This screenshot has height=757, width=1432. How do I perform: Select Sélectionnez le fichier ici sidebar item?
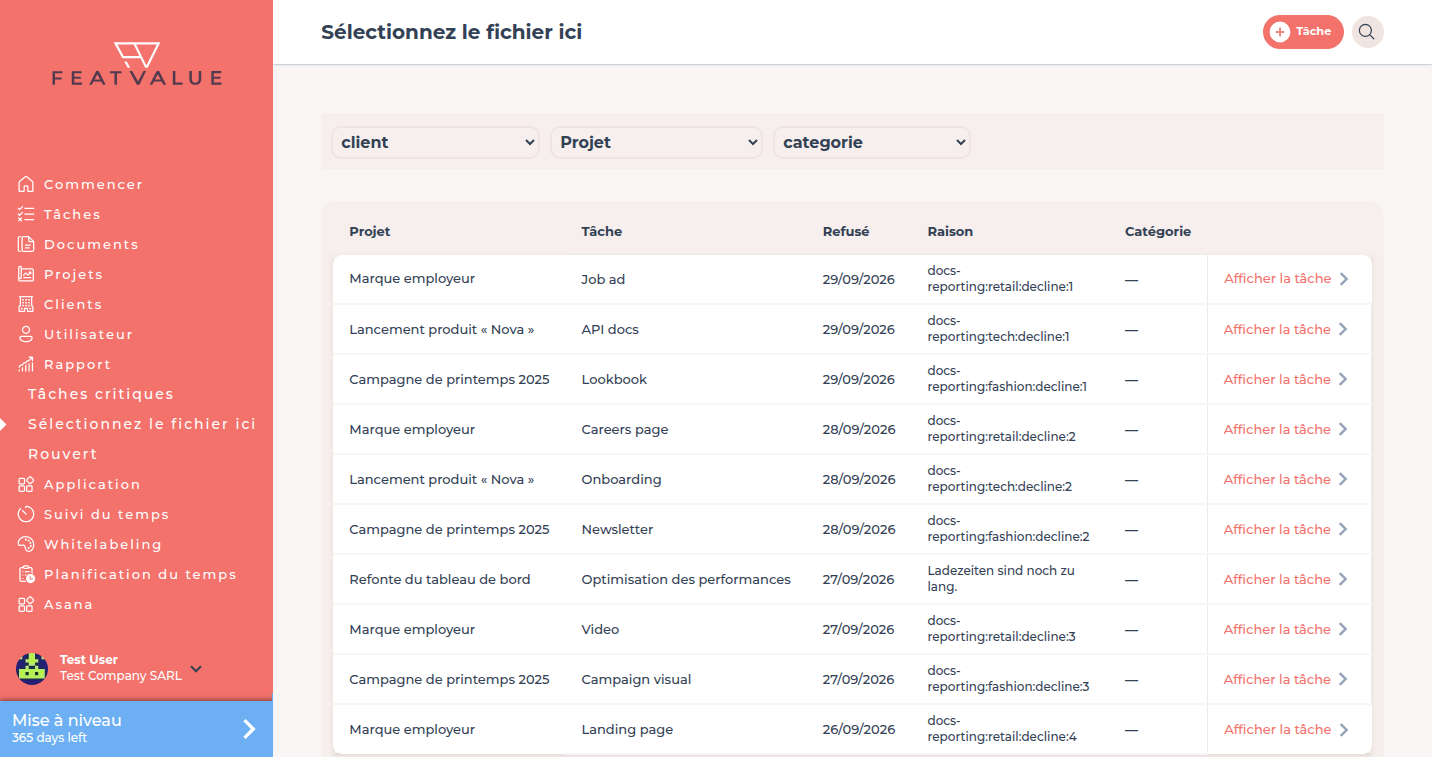[x=142, y=424]
